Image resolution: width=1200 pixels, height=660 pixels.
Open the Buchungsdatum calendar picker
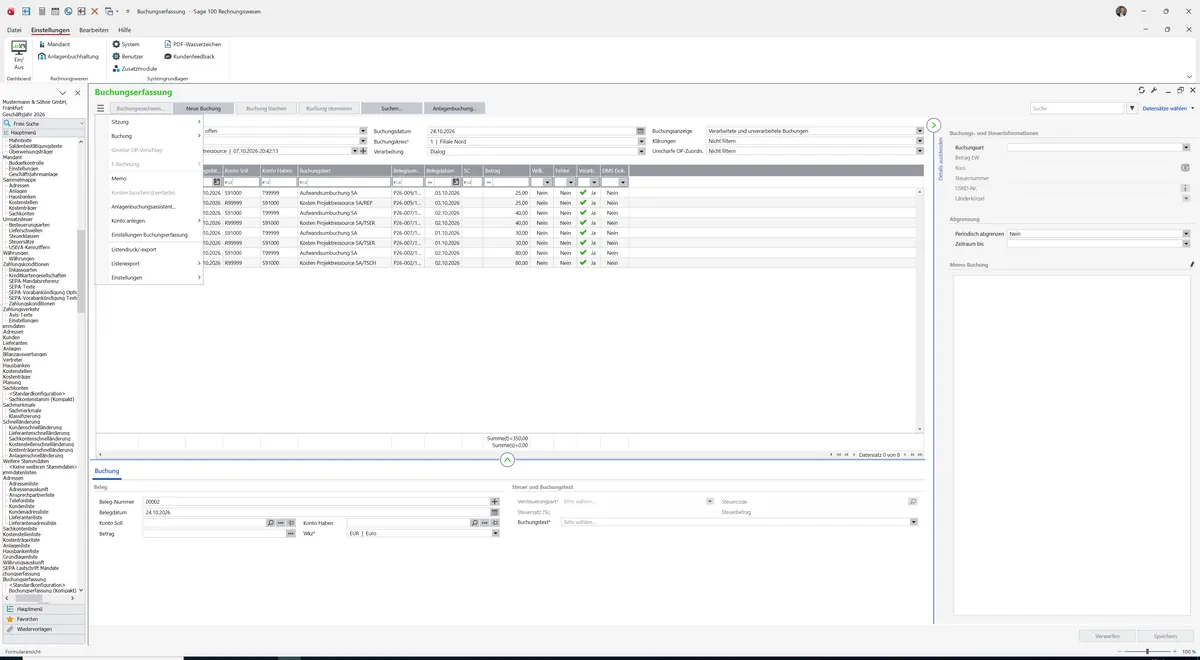pyautogui.click(x=641, y=131)
